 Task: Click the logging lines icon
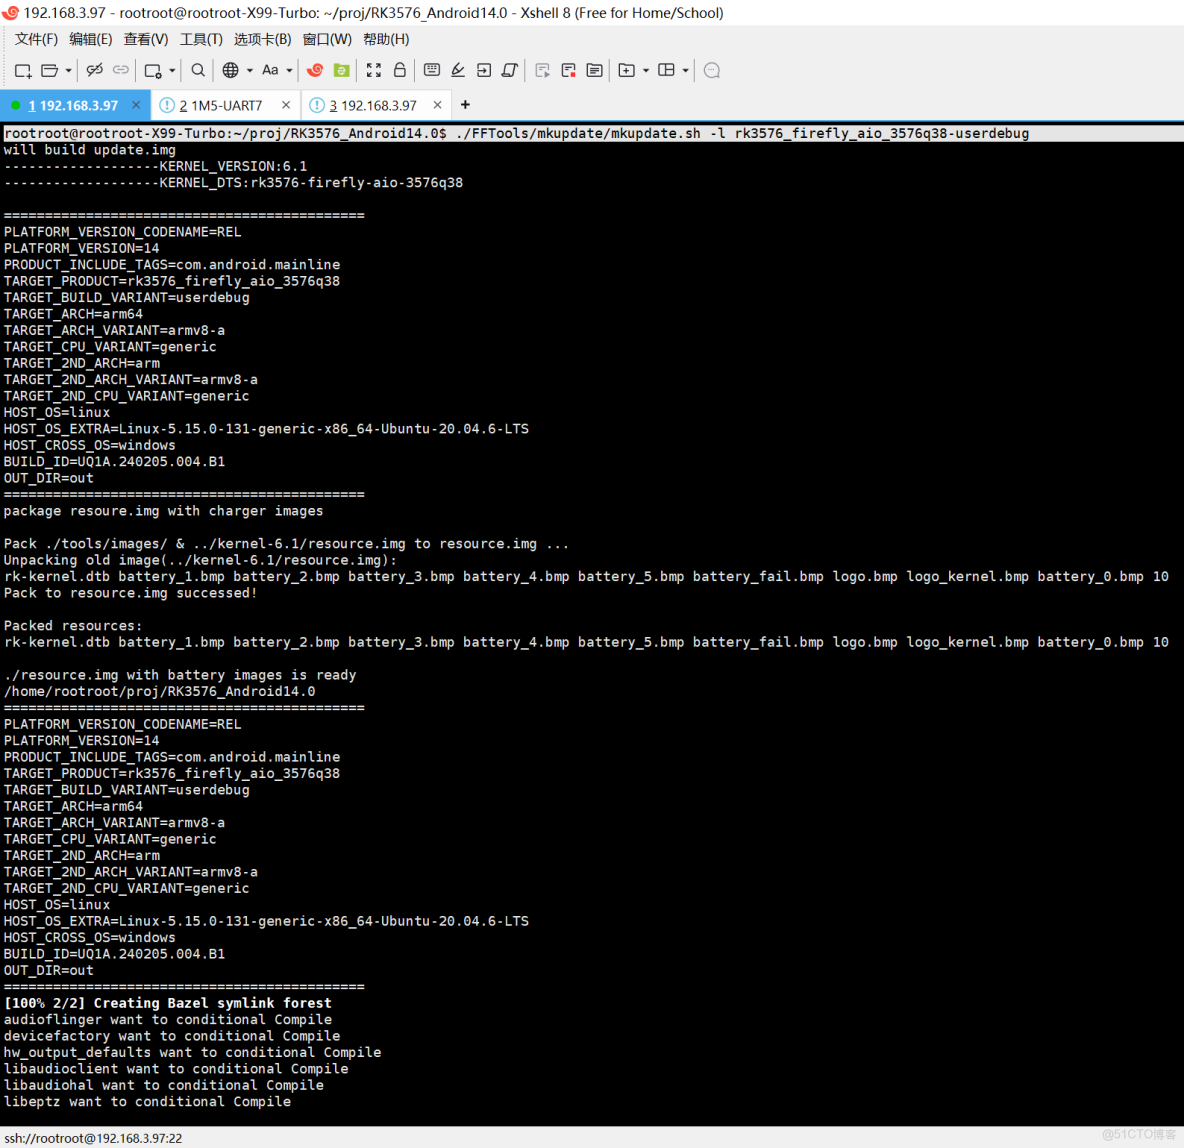[x=594, y=70]
